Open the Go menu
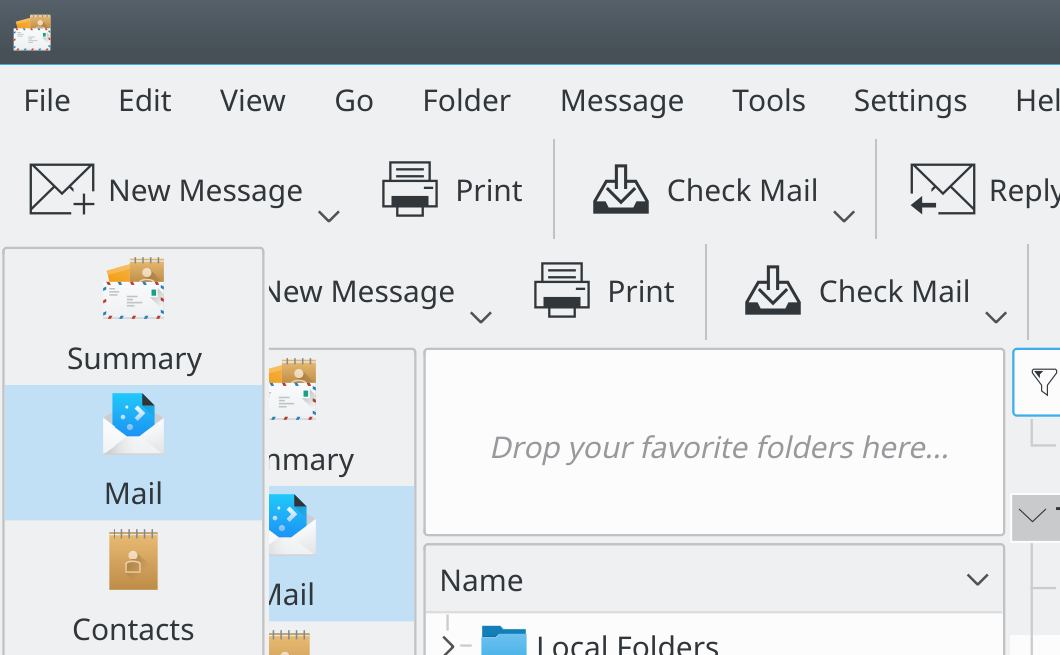 pyautogui.click(x=354, y=101)
